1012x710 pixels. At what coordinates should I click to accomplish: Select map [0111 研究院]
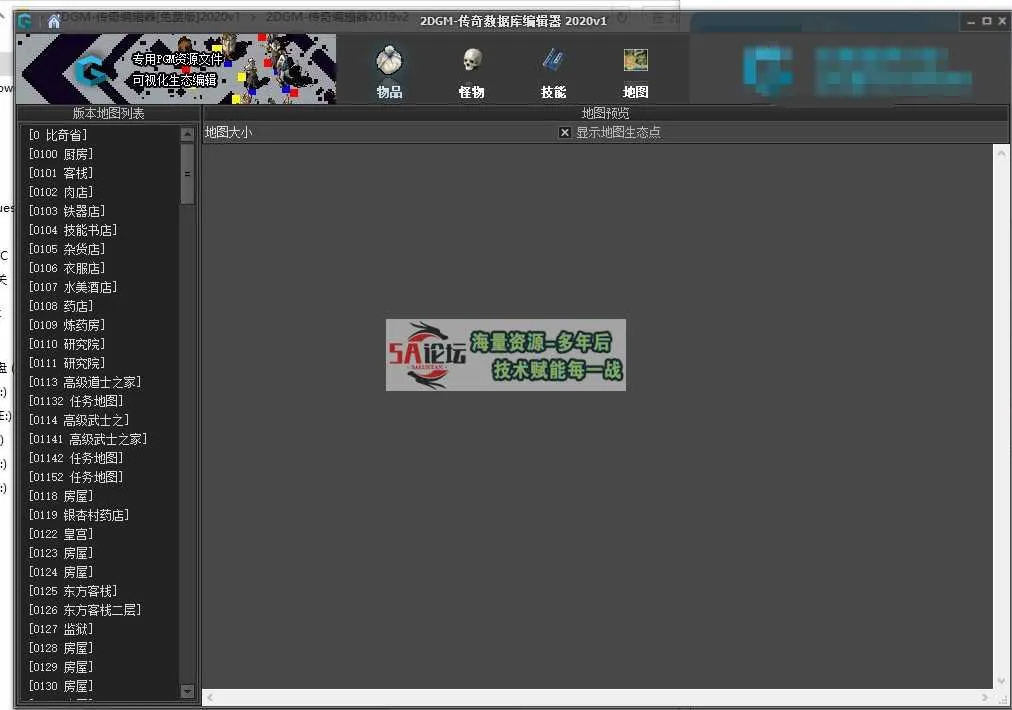(66, 363)
